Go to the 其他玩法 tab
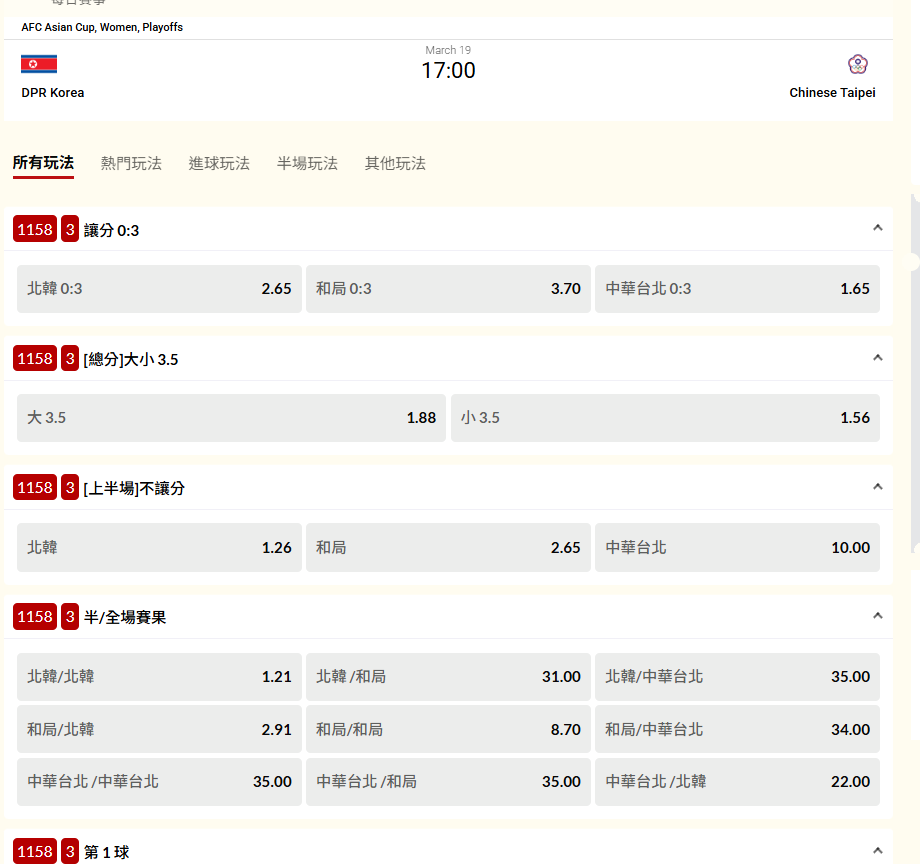This screenshot has height=864, width=920. tap(395, 163)
